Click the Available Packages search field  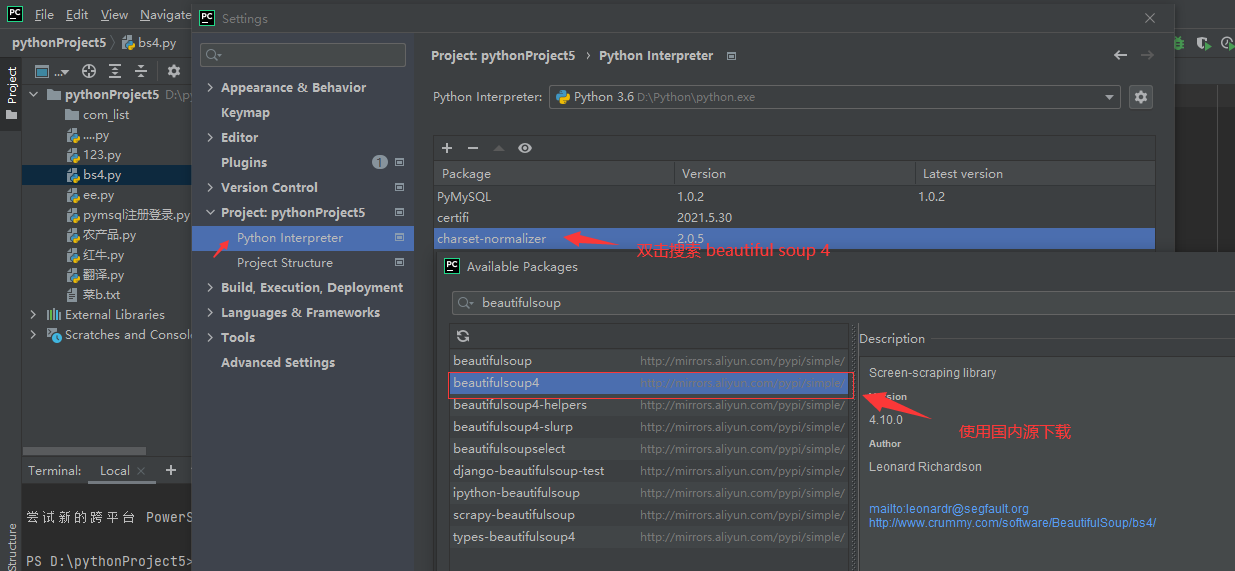pos(843,303)
